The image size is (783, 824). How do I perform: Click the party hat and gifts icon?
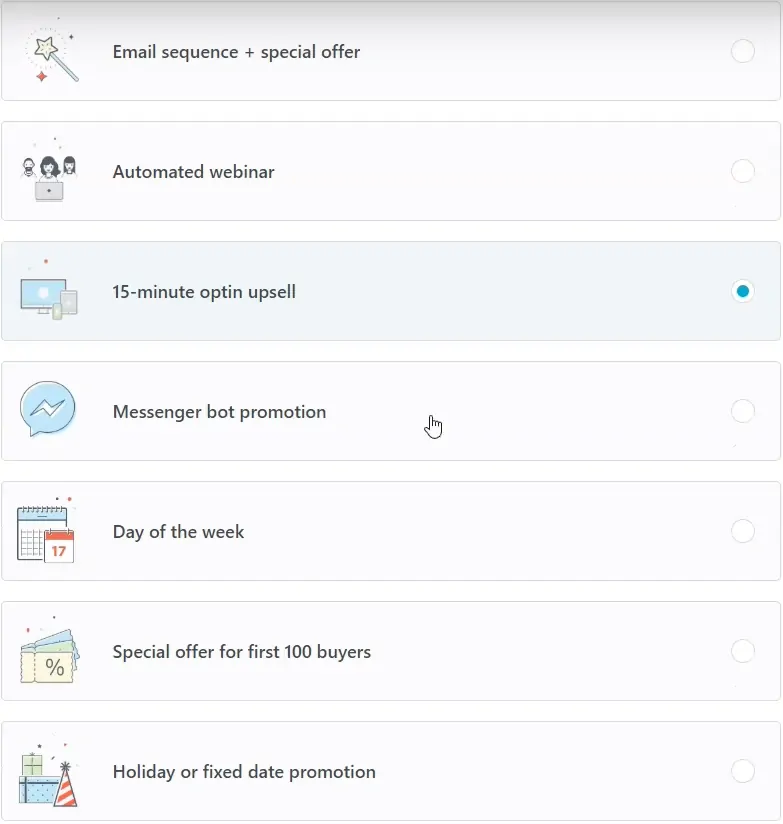coord(48,776)
